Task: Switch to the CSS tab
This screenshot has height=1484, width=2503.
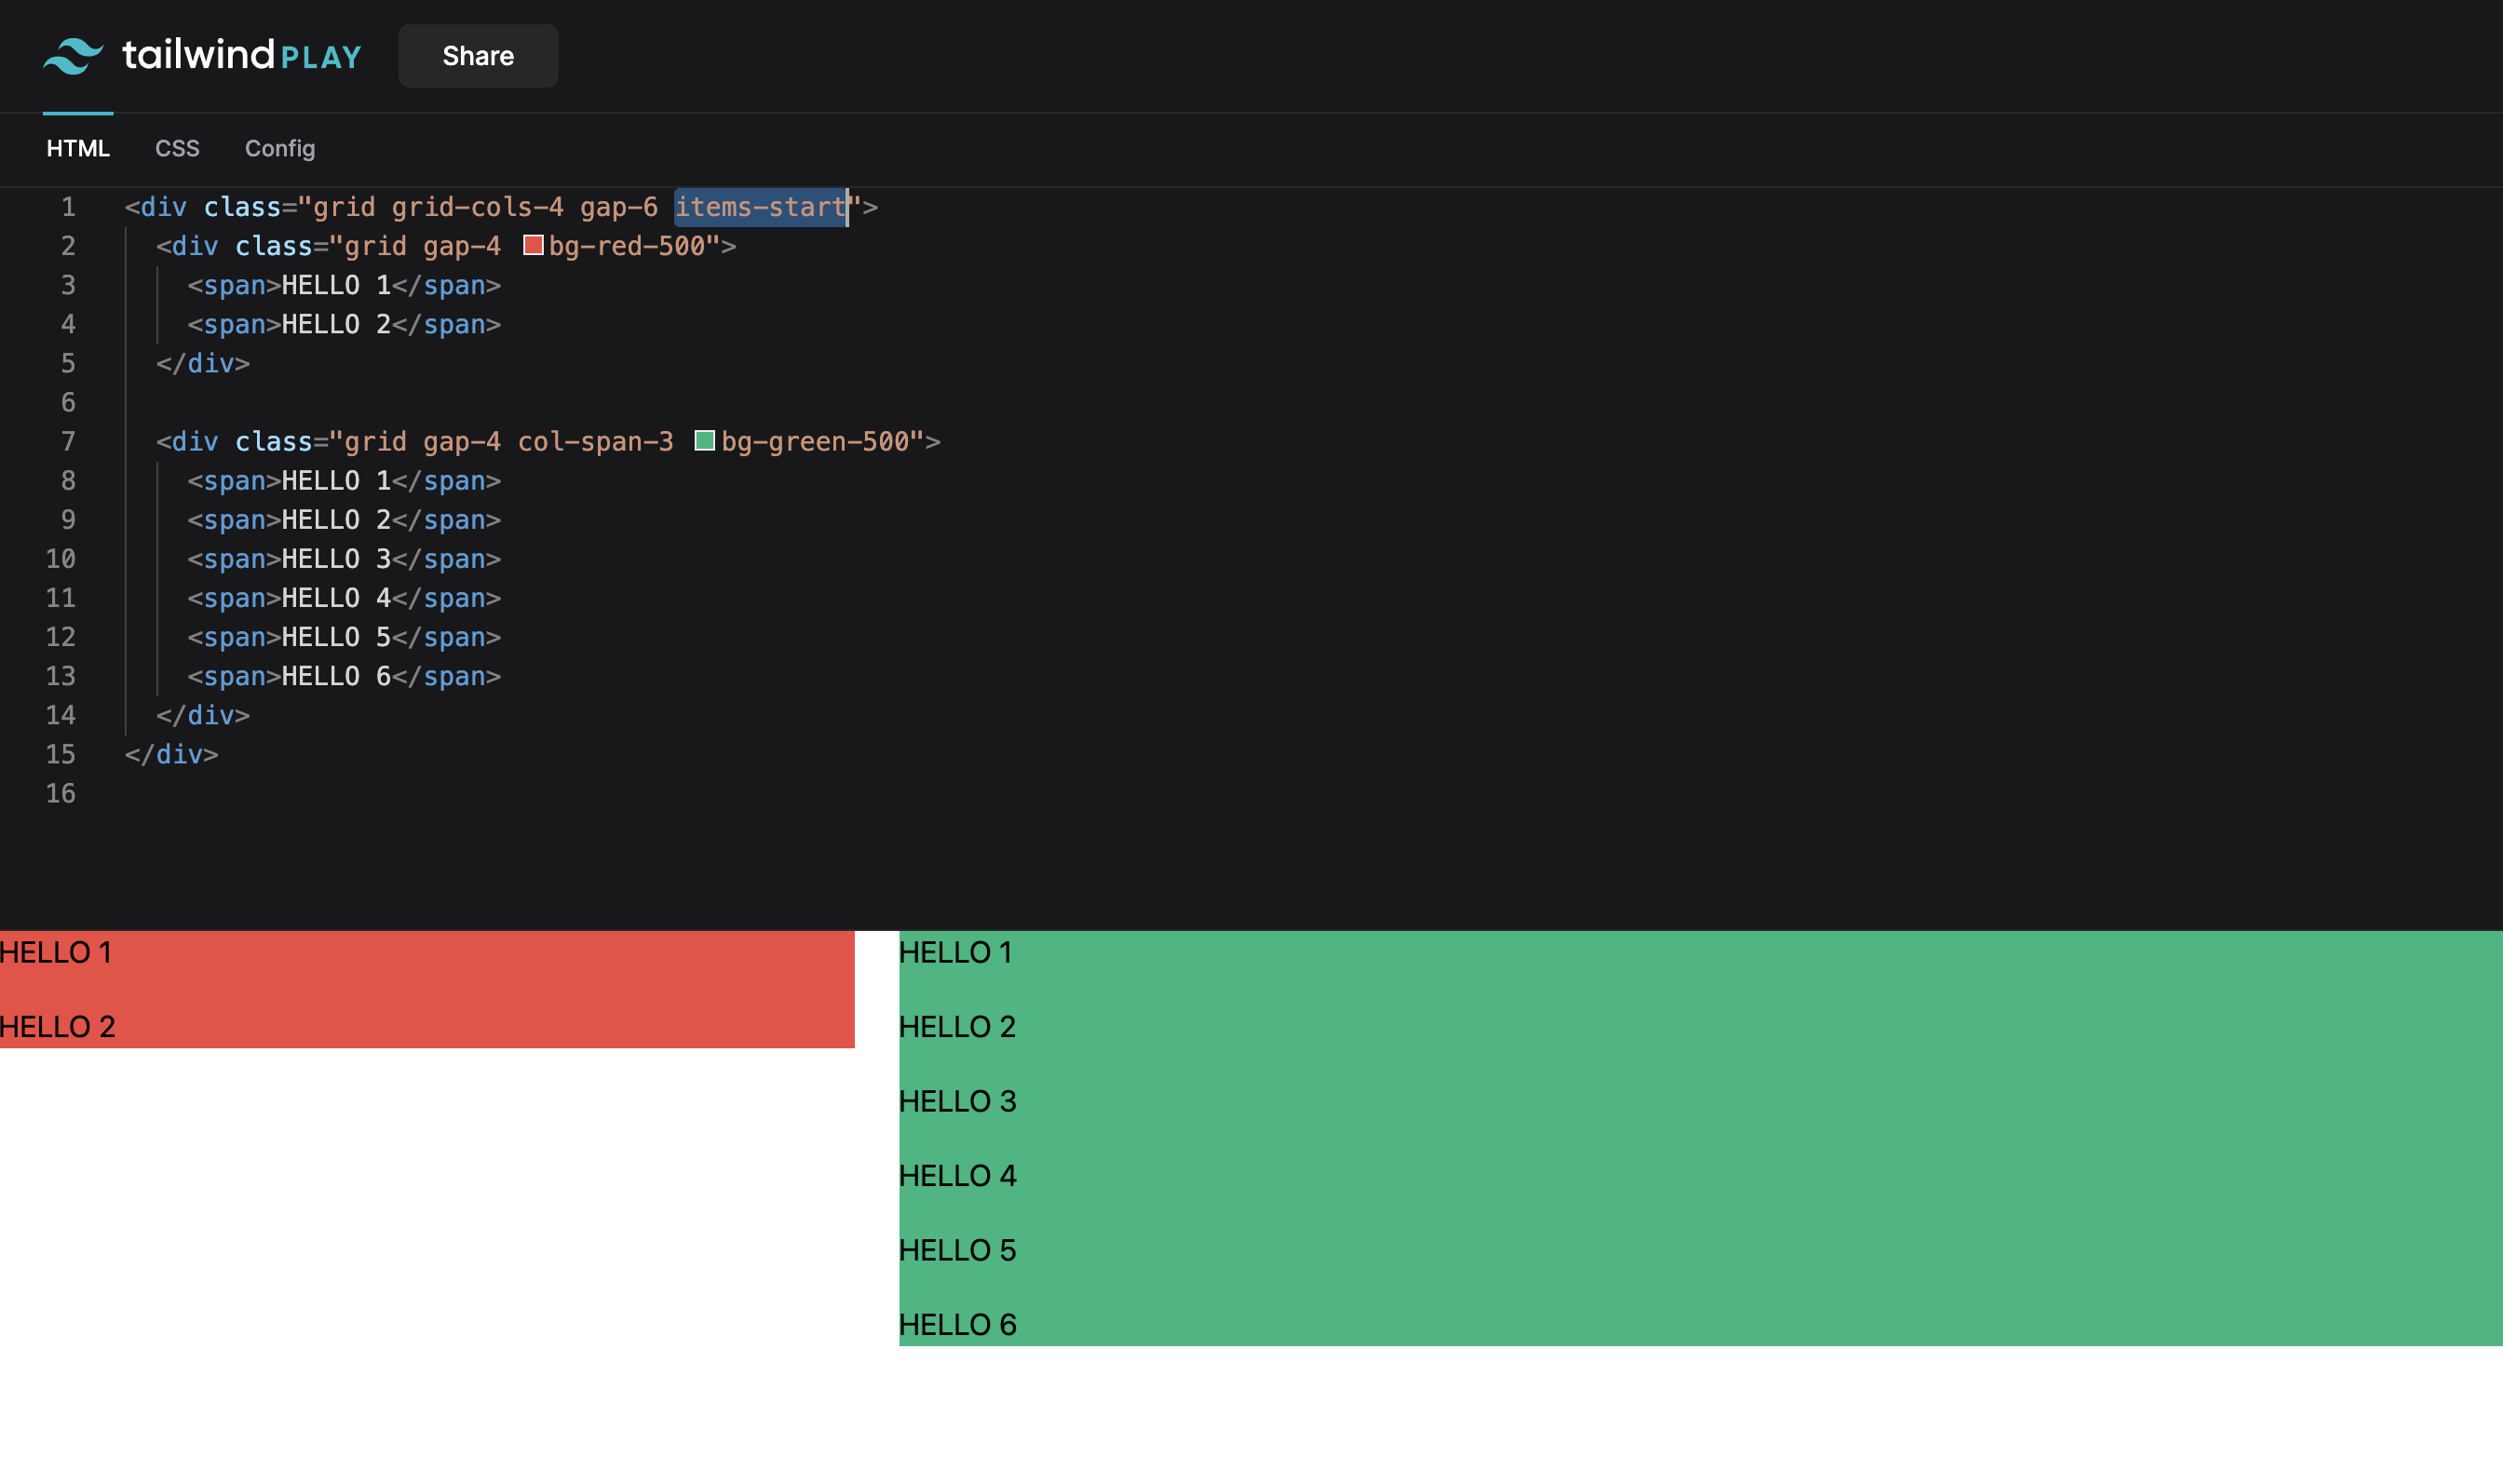Action: coord(177,148)
